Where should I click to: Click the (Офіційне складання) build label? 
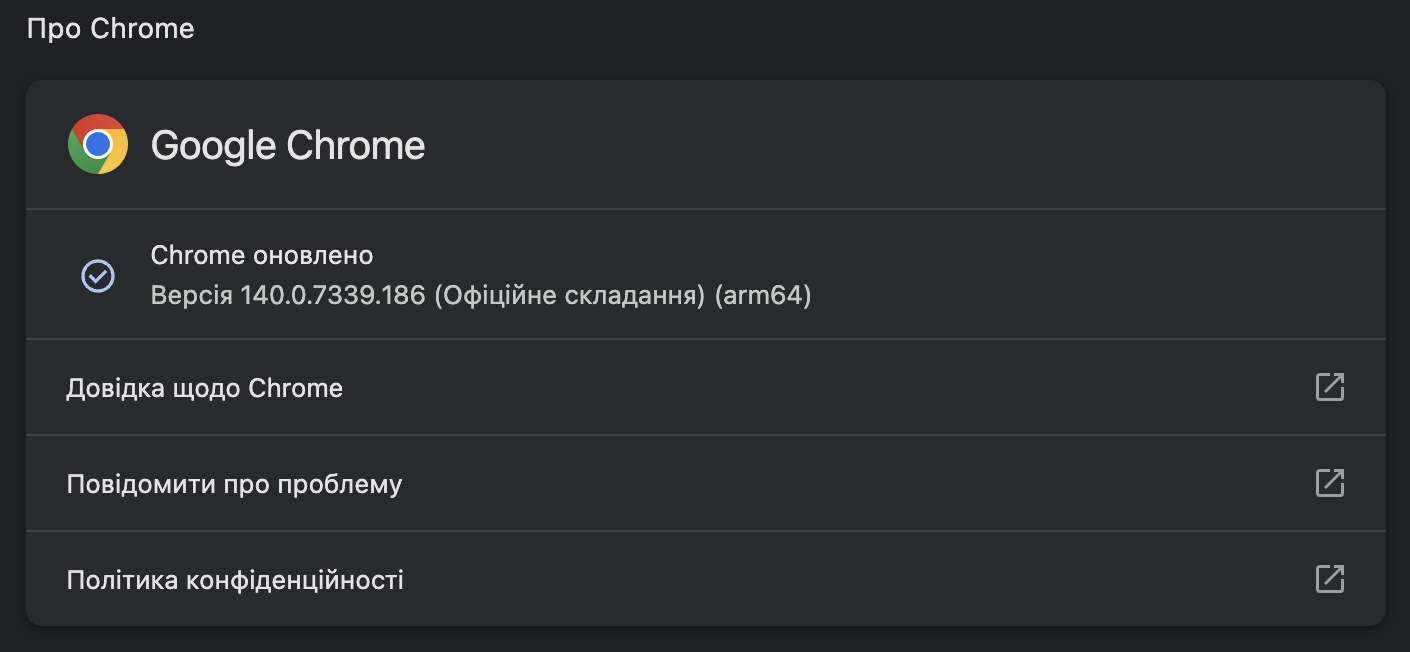[x=570, y=296]
